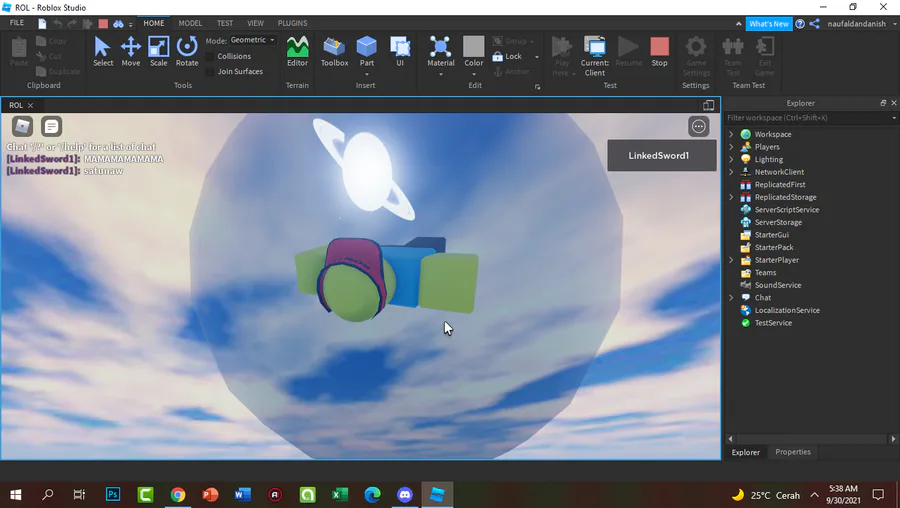Toggle the Collisions checkbox
The image size is (900, 508).
pyautogui.click(x=210, y=56)
